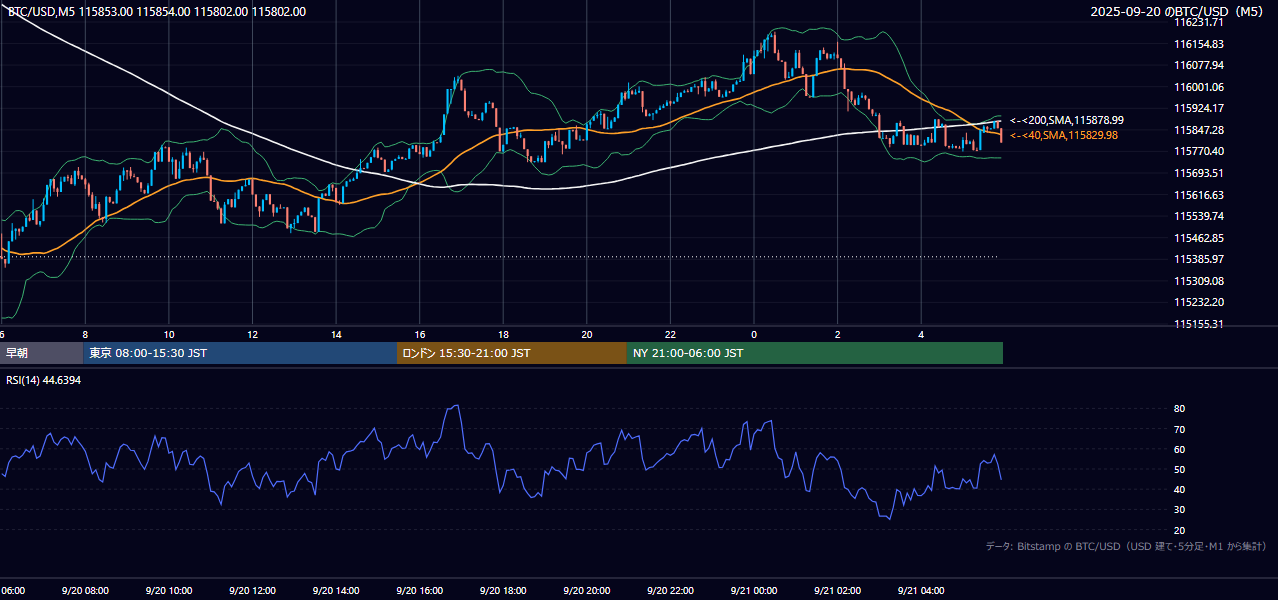Click price axis label 116231.71
The image size is (1278, 600).
(x=1199, y=22)
